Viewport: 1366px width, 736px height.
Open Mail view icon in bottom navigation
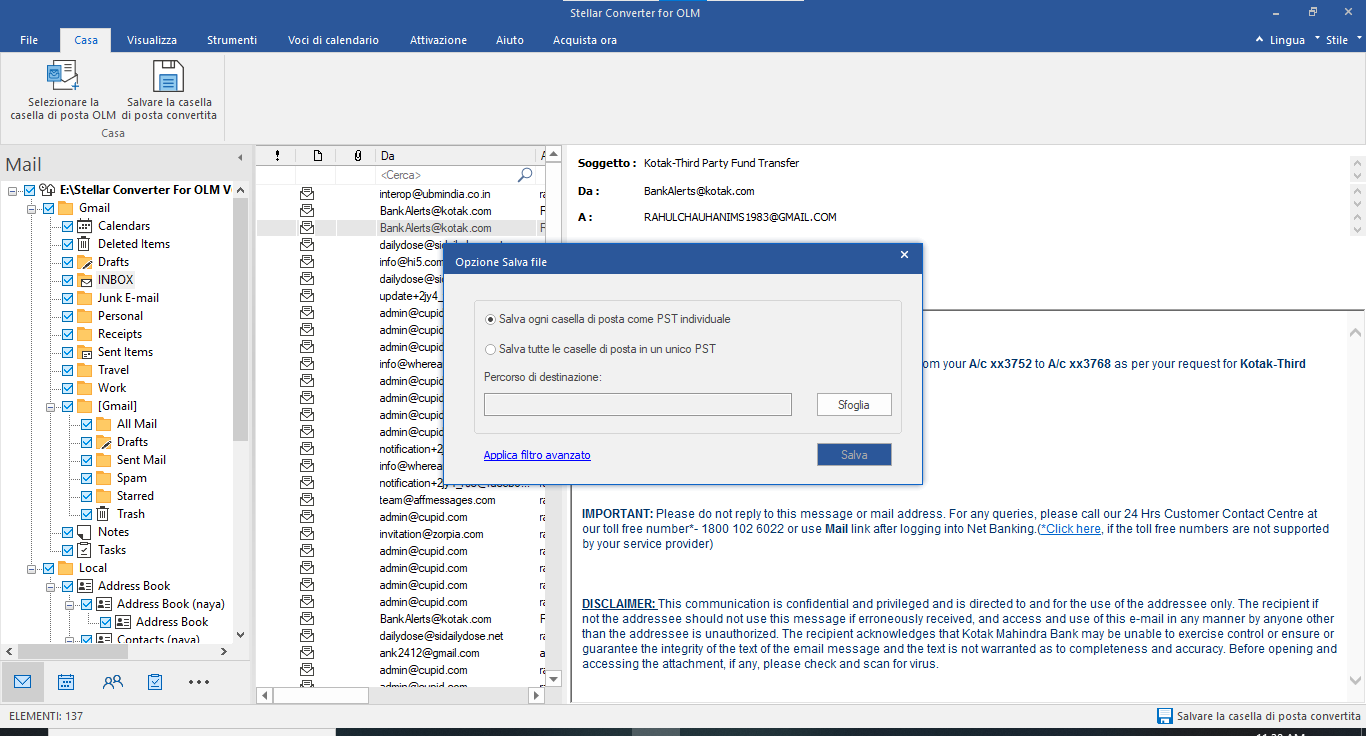click(22, 682)
